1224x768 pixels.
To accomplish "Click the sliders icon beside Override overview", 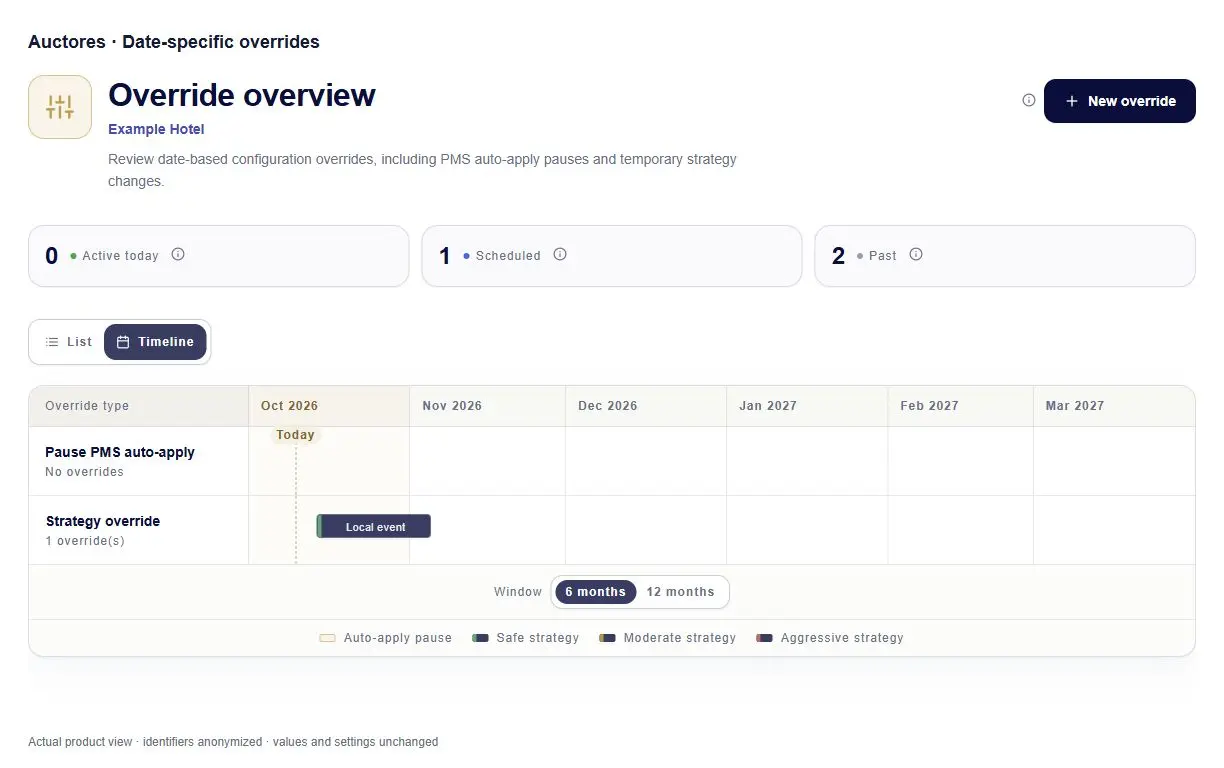I will pyautogui.click(x=60, y=107).
